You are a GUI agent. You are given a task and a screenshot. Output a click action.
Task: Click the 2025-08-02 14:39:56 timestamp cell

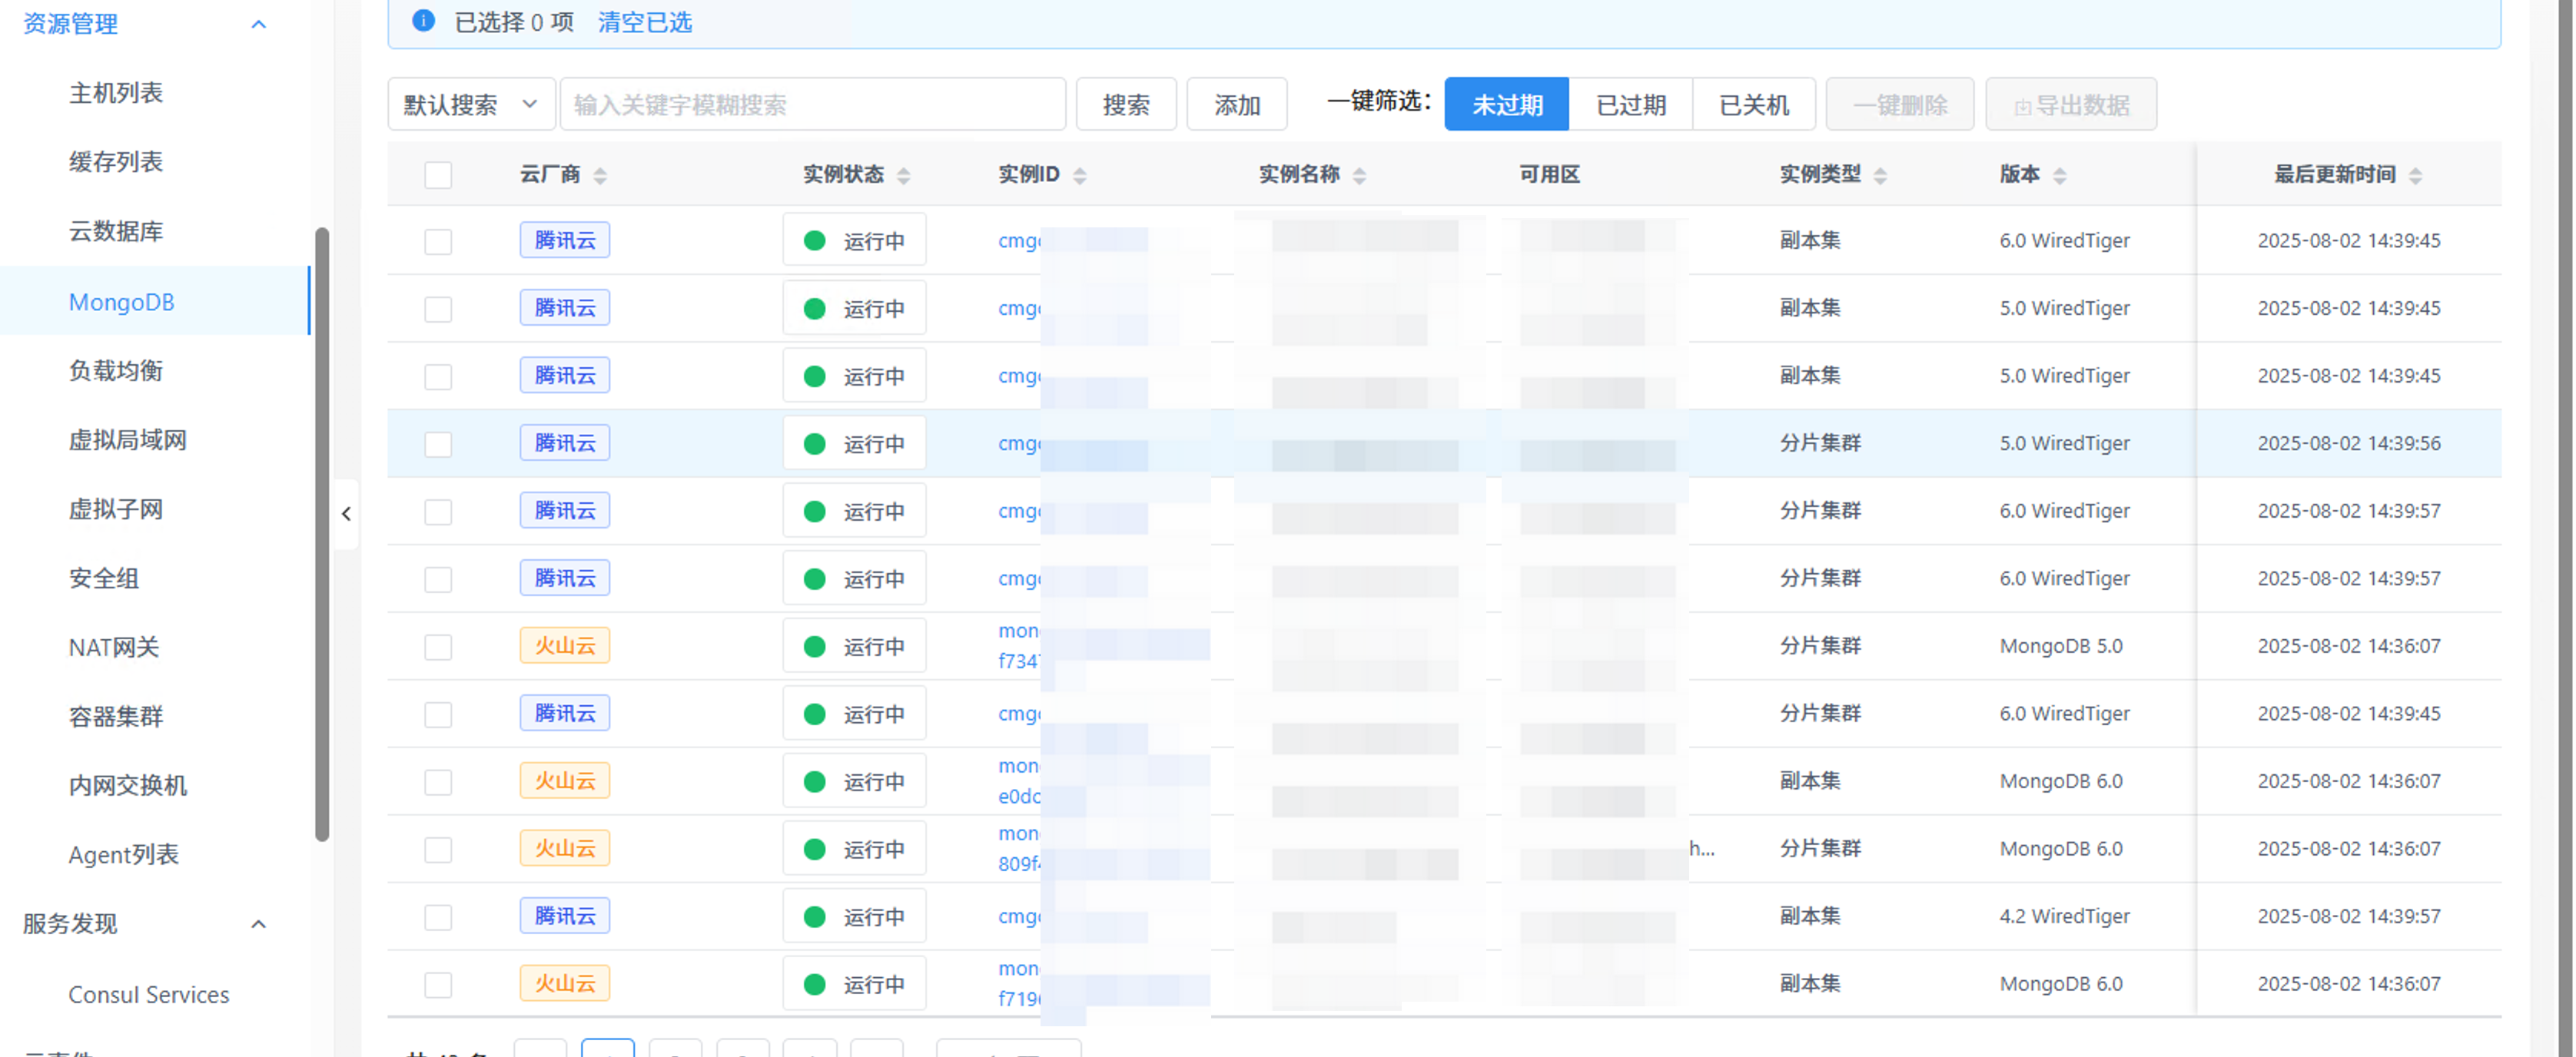[x=2349, y=443]
